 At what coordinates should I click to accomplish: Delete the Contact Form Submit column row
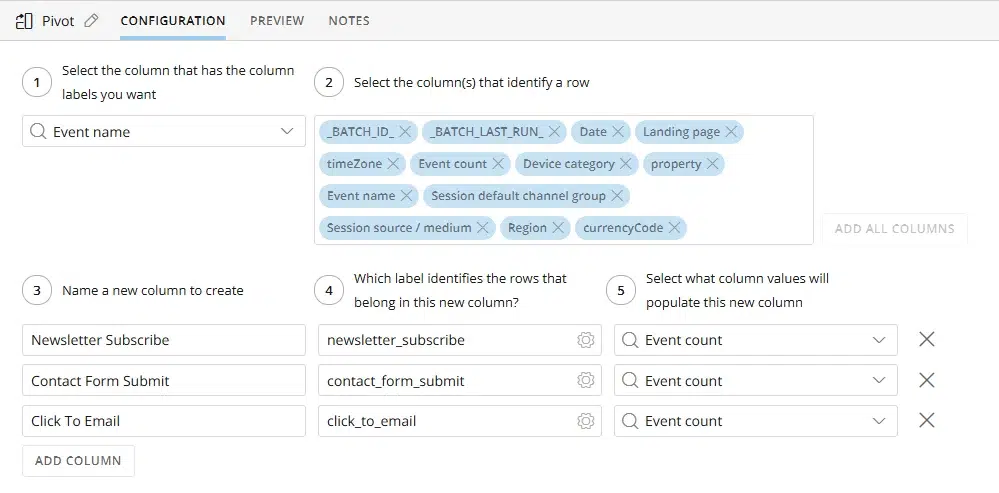[926, 380]
